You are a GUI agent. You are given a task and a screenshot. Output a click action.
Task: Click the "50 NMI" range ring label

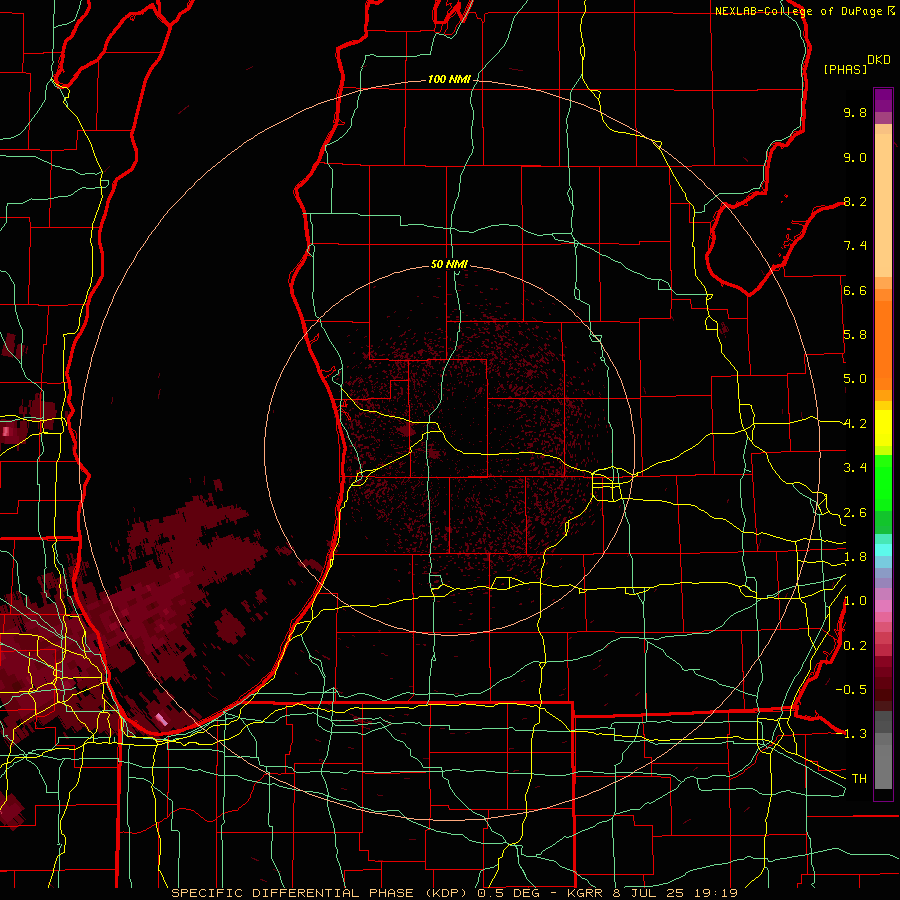point(449,264)
